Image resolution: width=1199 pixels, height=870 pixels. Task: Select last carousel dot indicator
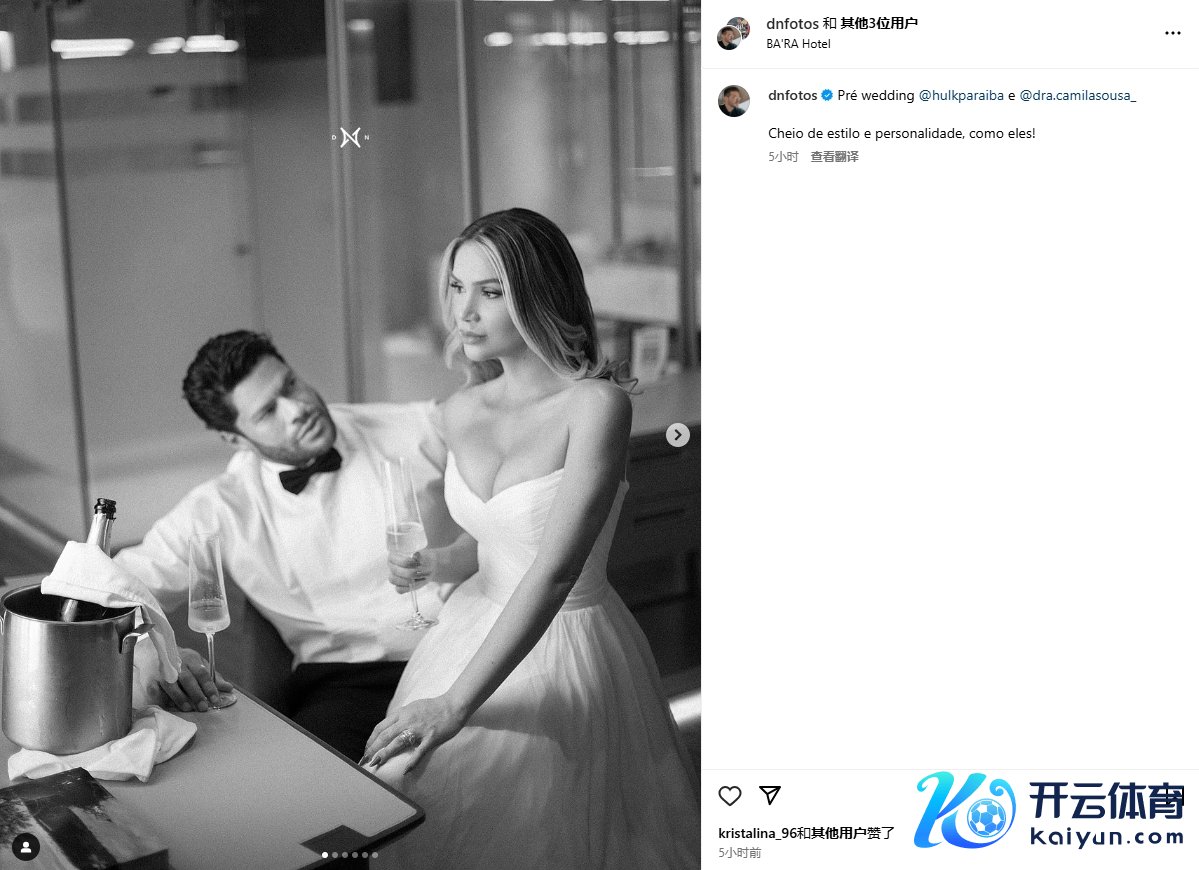coord(375,855)
